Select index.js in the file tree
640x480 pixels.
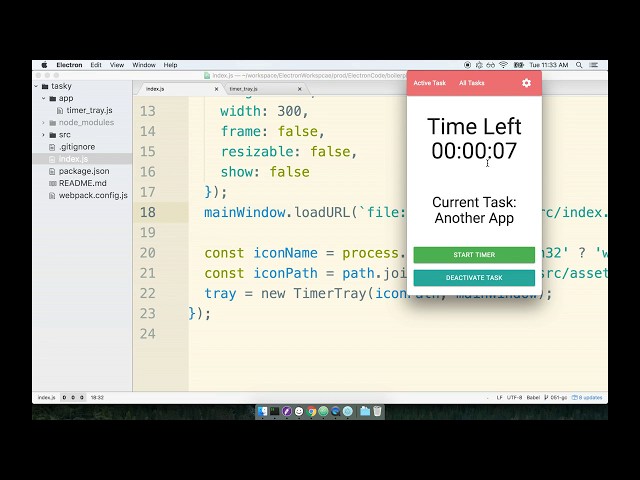tap(73, 159)
